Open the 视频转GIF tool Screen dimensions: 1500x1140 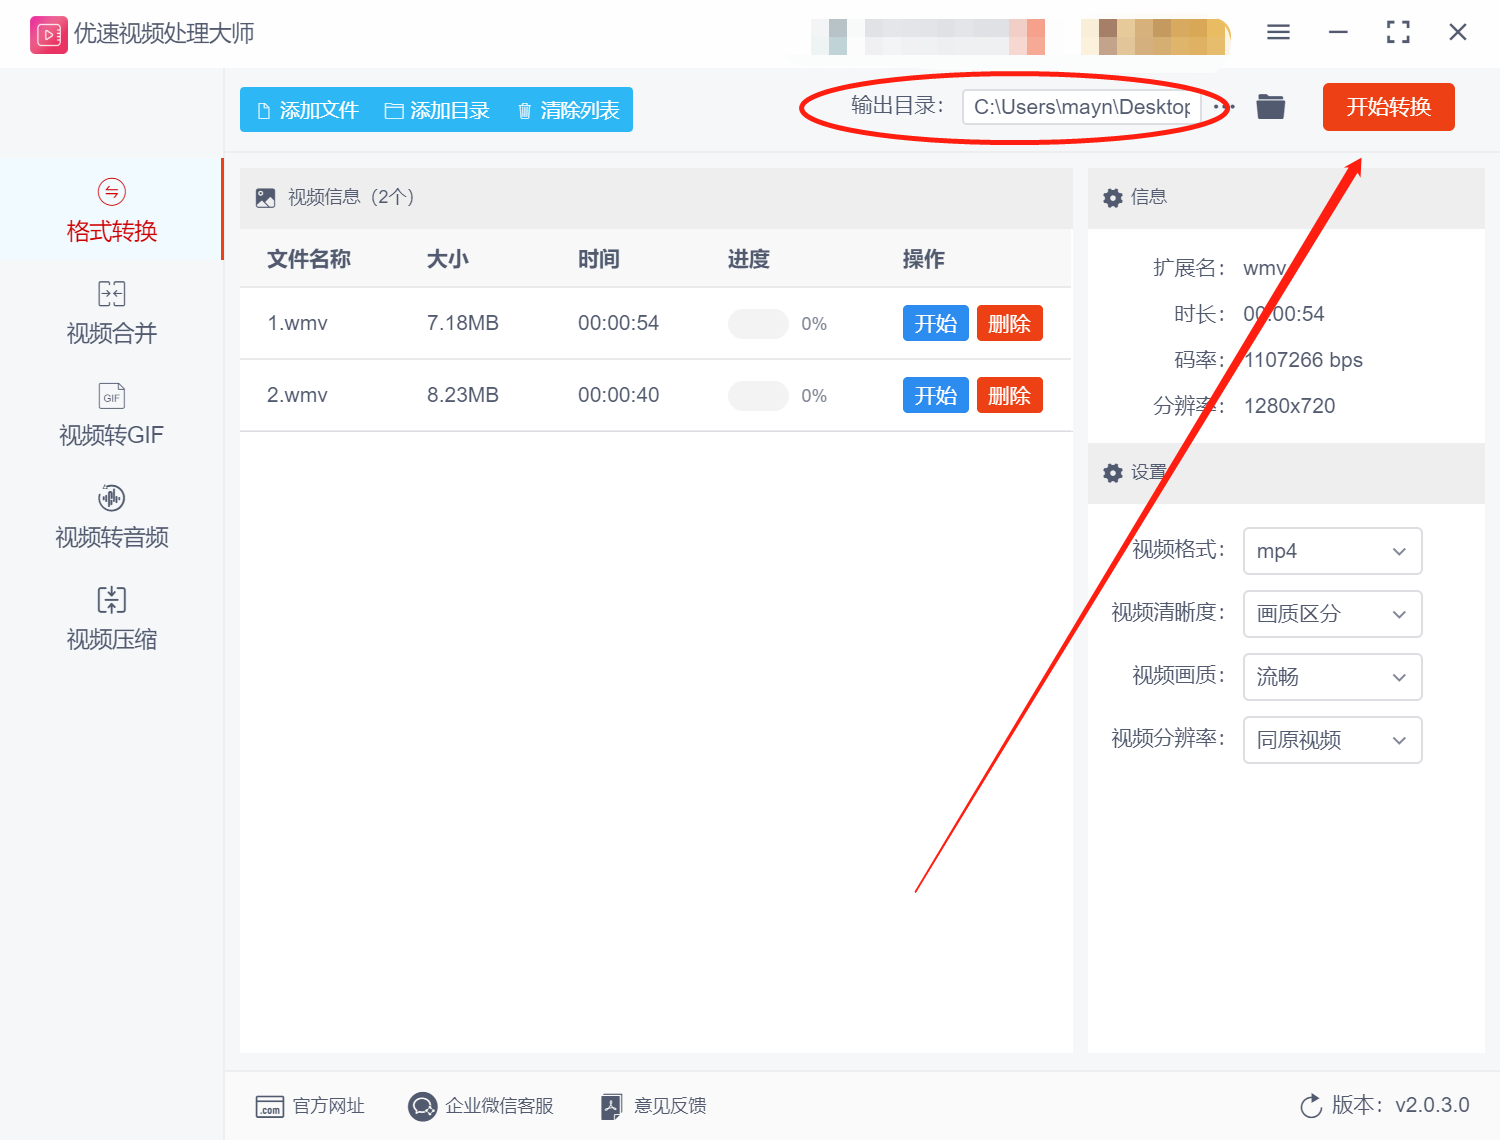tap(111, 414)
